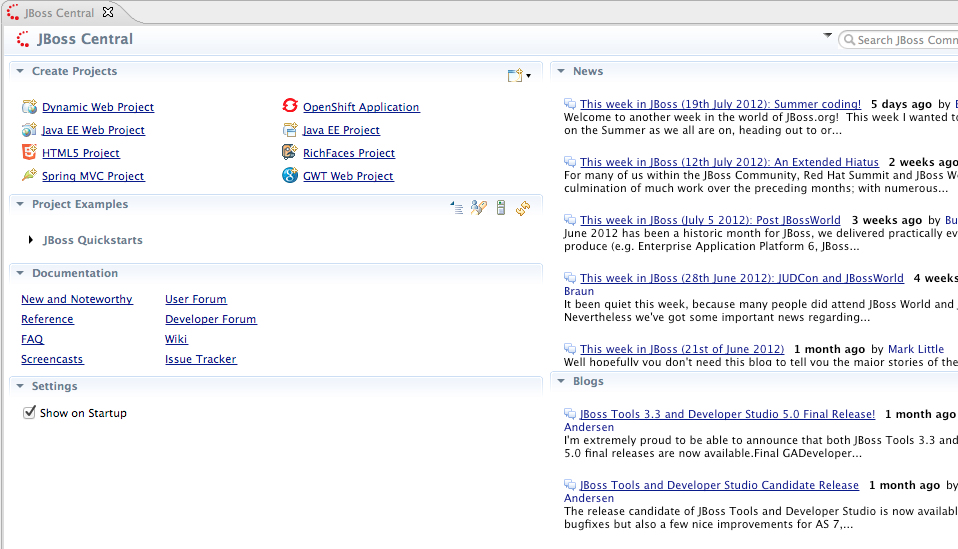Click the OpenShift Application icon
The height and width of the screenshot is (549, 958).
click(290, 106)
